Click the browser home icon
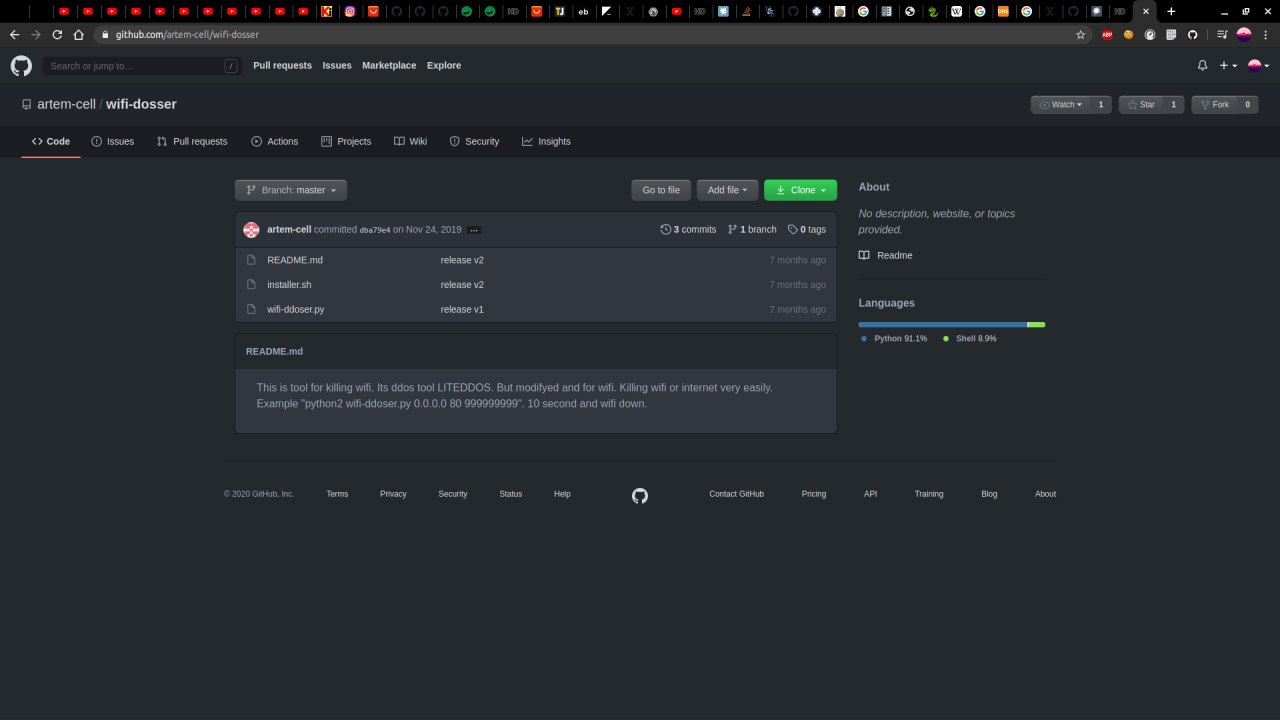The height and width of the screenshot is (720, 1280). point(78,34)
